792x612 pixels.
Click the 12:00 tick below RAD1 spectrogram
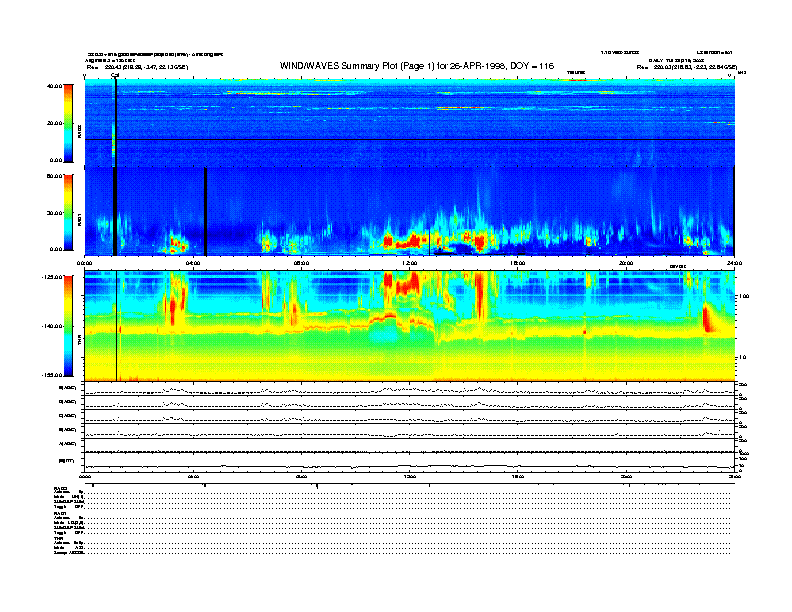(410, 263)
